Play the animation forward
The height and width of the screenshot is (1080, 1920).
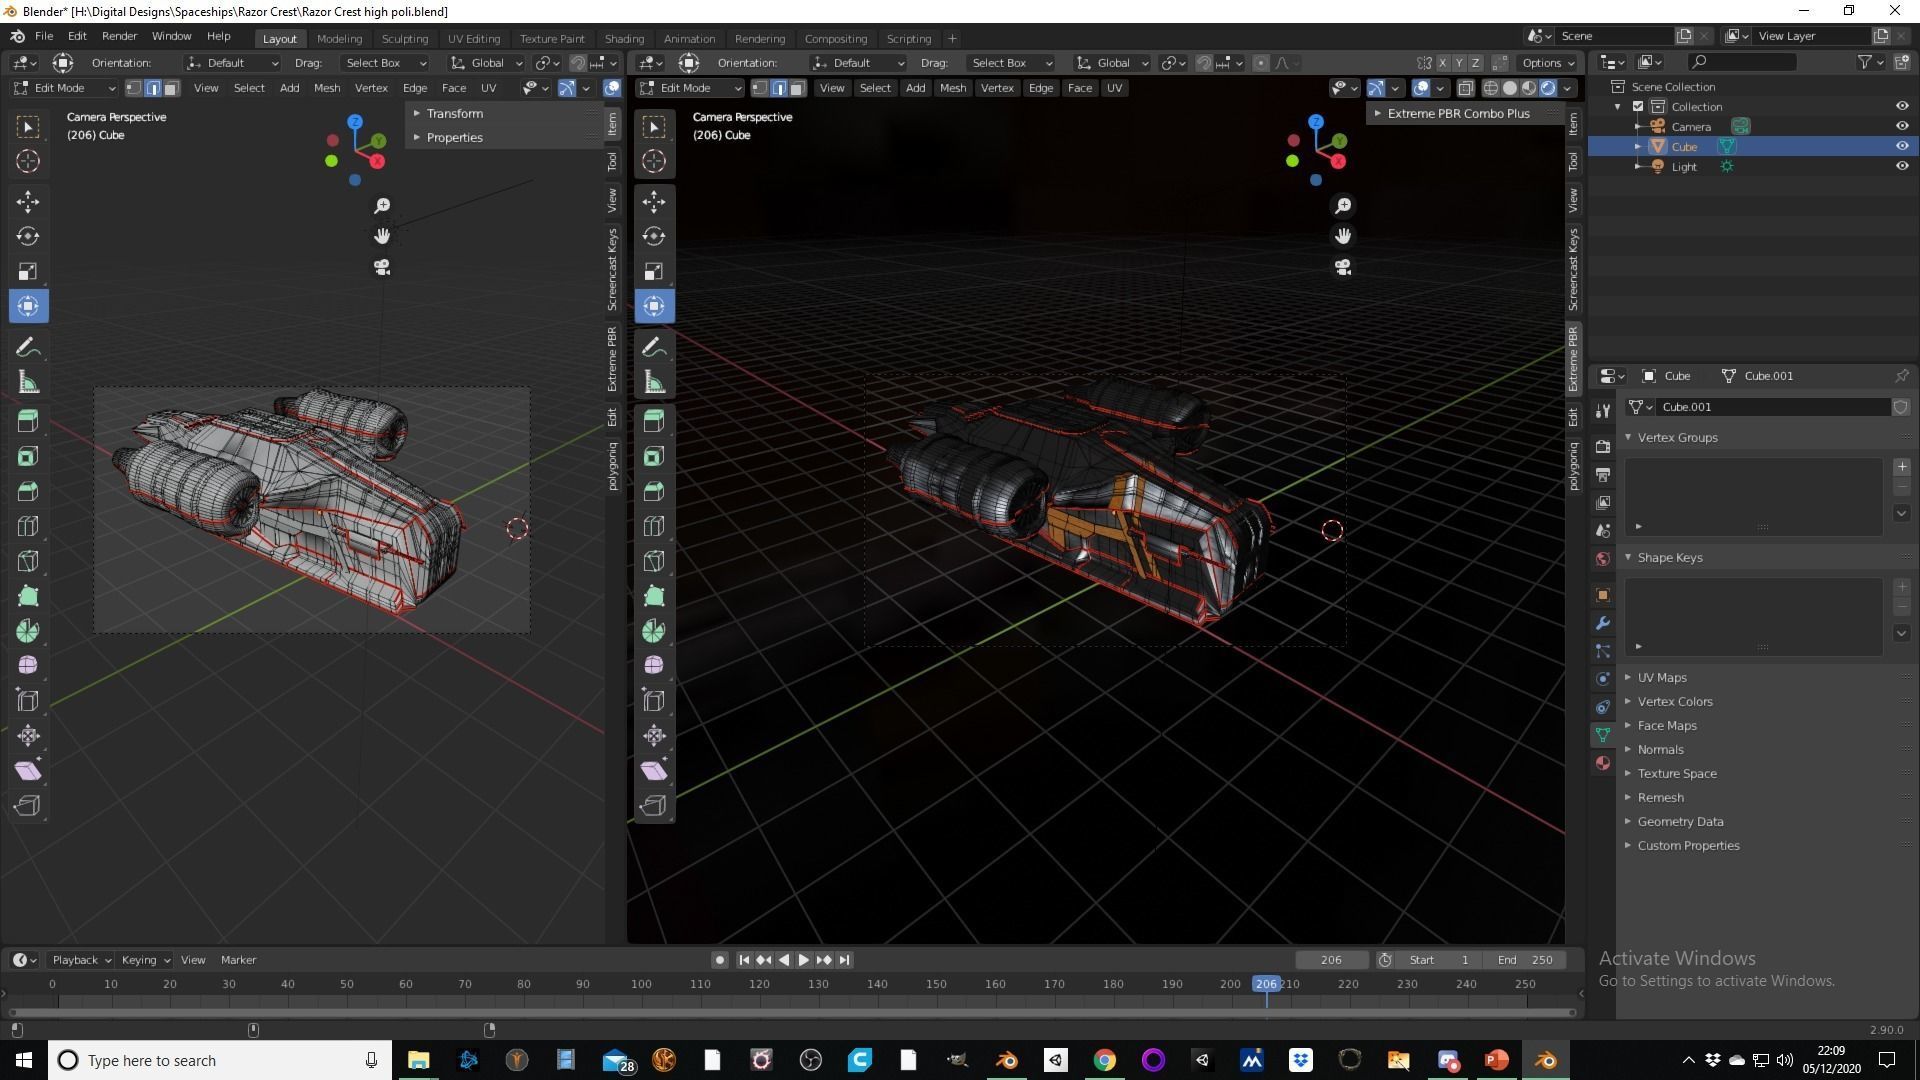pos(803,960)
